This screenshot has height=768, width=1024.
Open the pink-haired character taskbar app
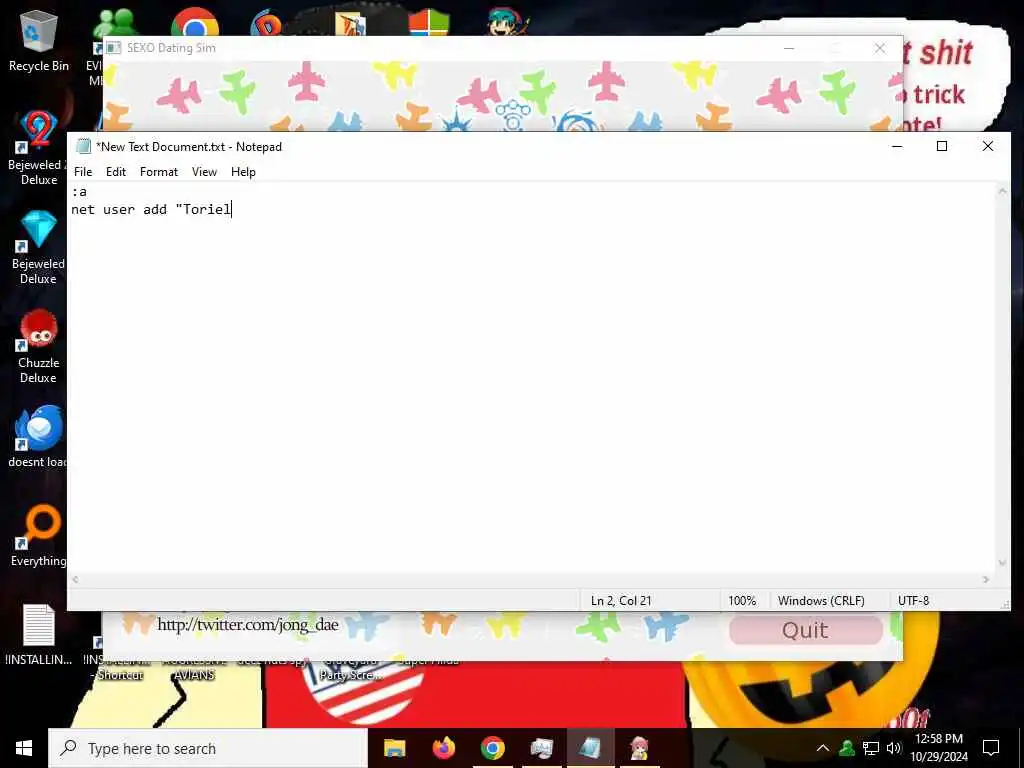(639, 748)
